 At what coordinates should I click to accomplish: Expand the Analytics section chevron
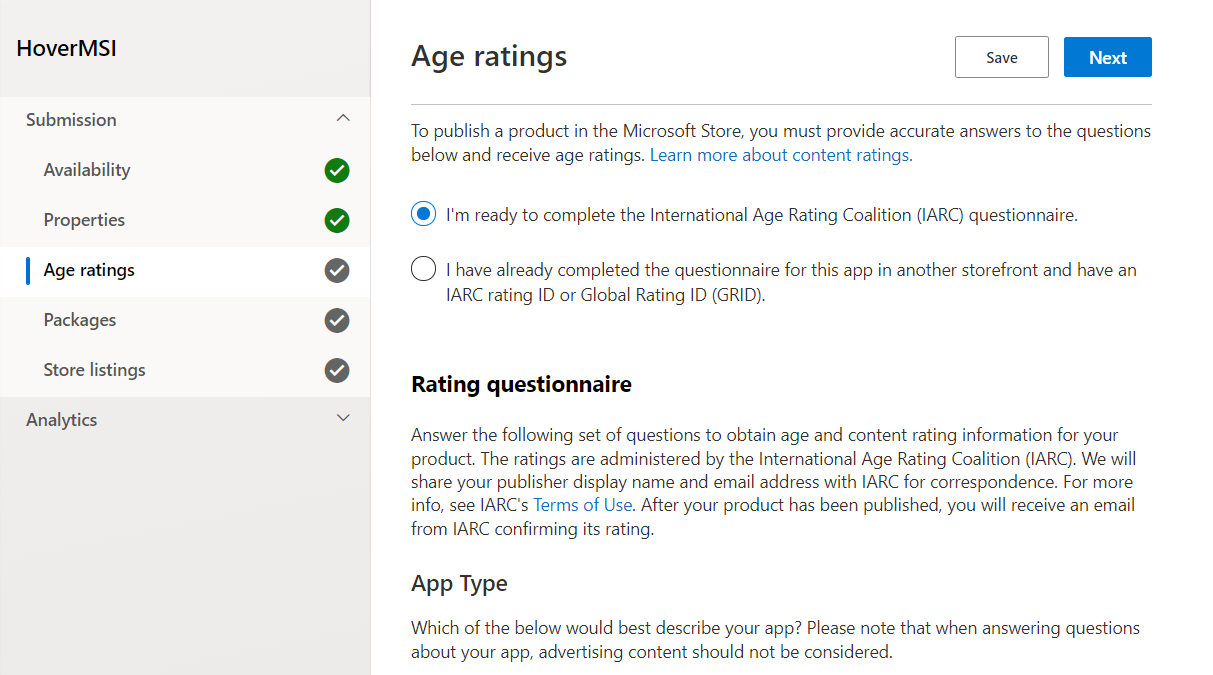tap(343, 418)
